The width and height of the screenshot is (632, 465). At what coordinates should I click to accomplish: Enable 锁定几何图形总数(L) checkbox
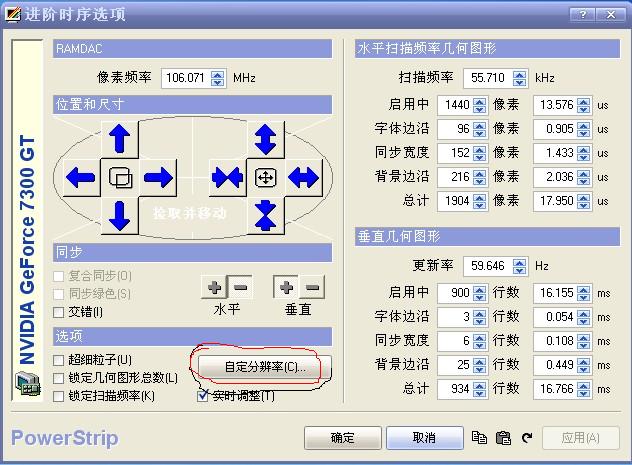58,378
